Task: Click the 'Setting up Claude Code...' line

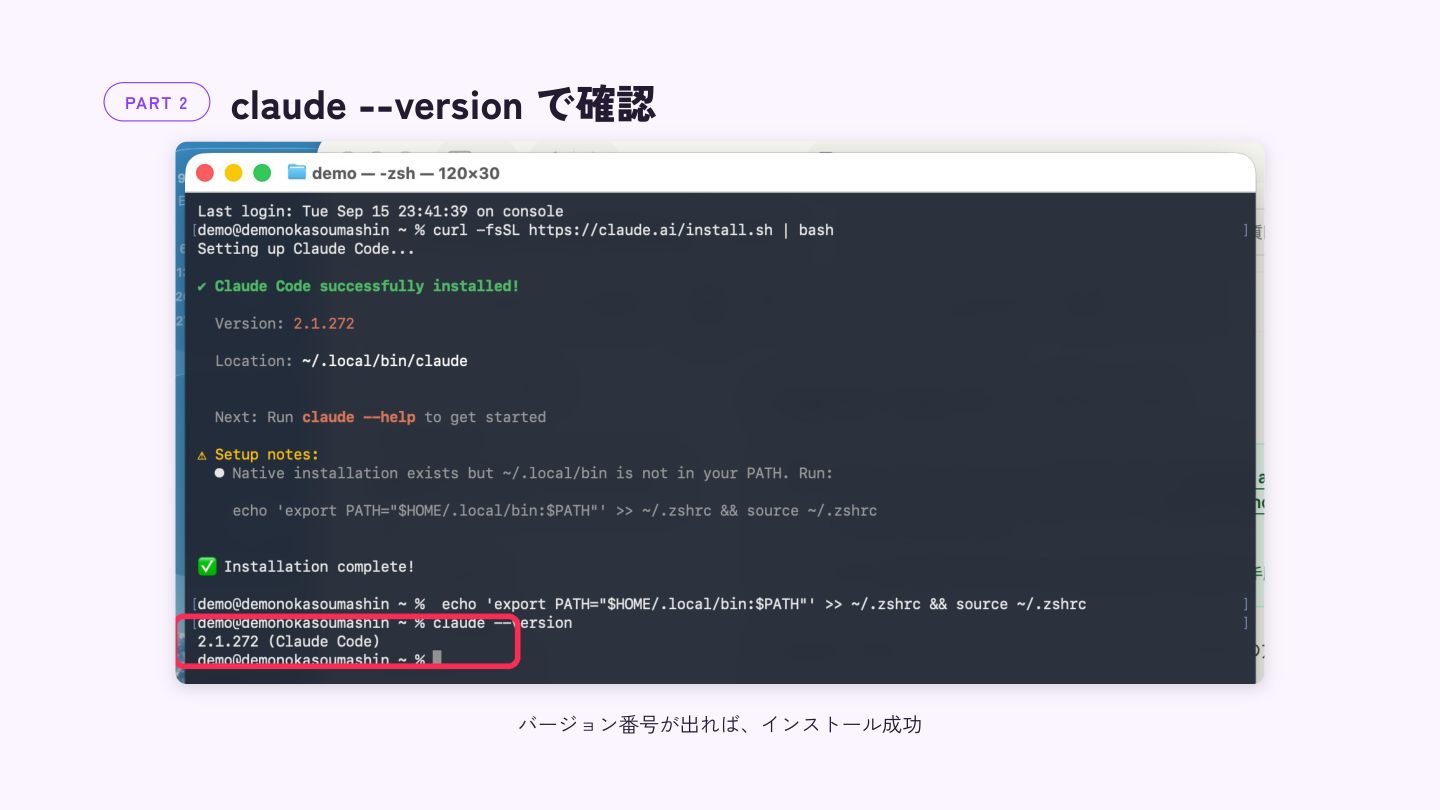Action: click(x=306, y=249)
